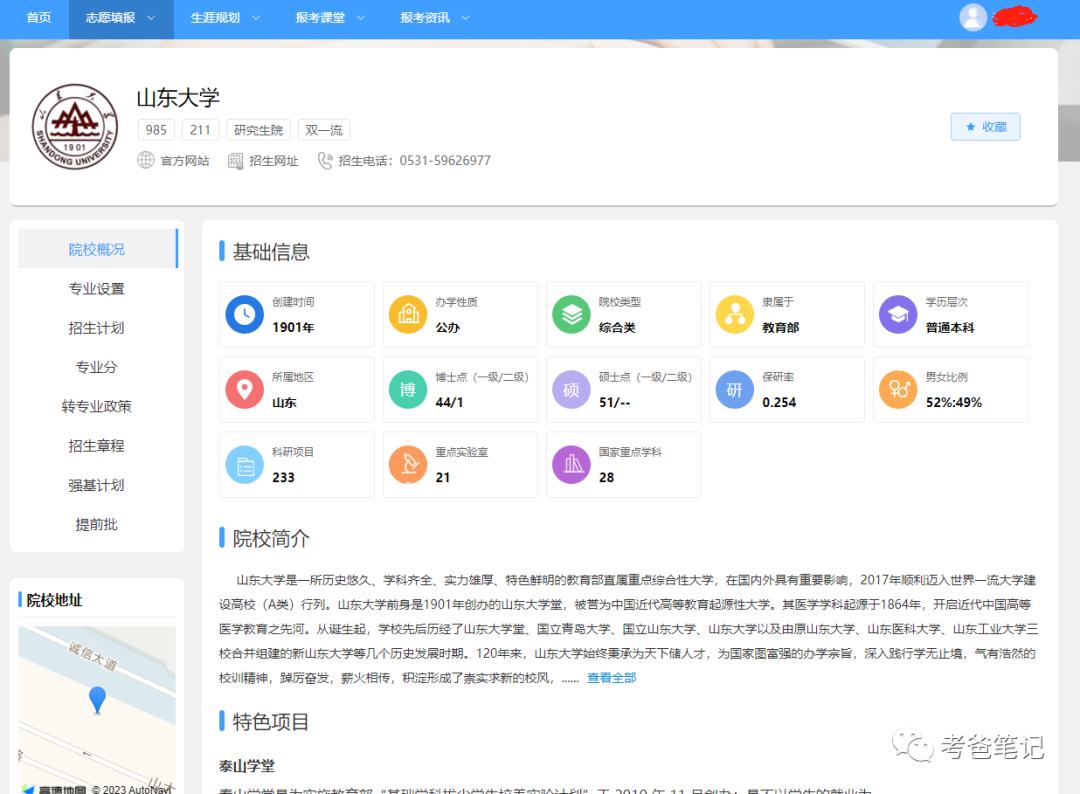Screen dimensions: 1080x794
Task: Click the 硕 icon for master programs
Action: (x=571, y=389)
